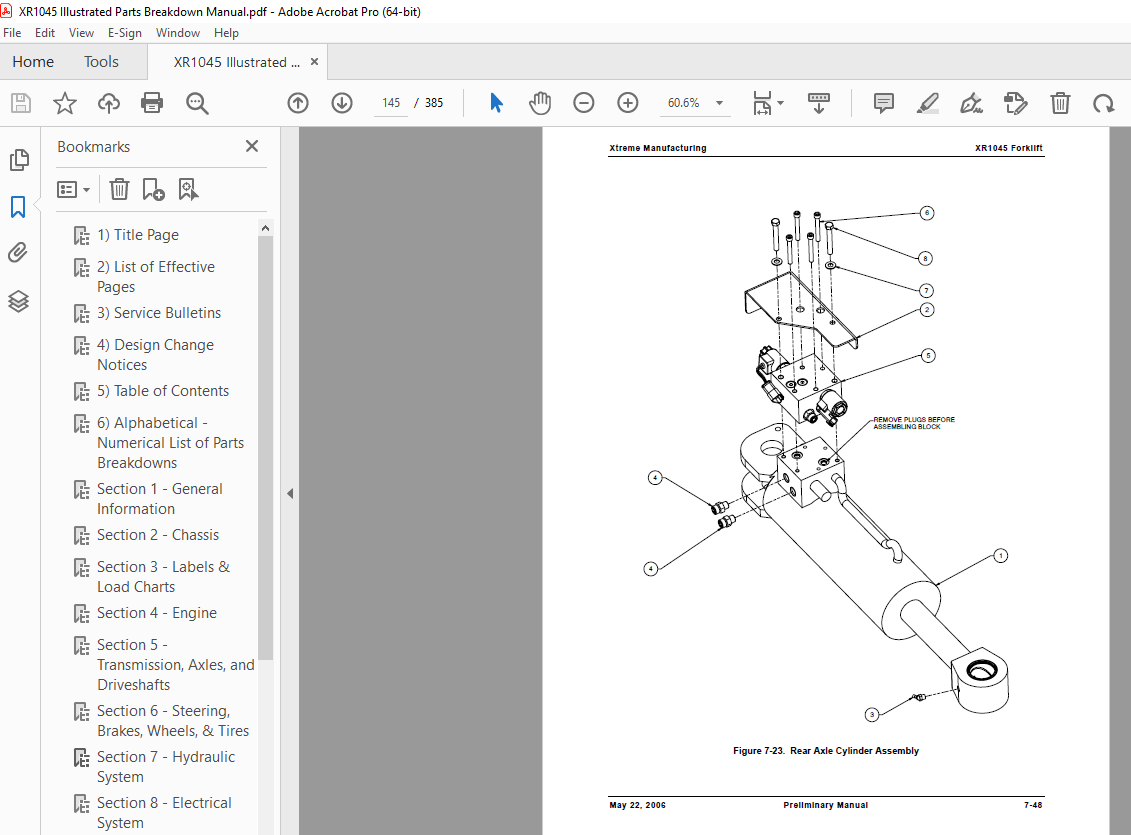This screenshot has height=835, width=1131.
Task: Go to next page arrow
Action: click(x=342, y=103)
